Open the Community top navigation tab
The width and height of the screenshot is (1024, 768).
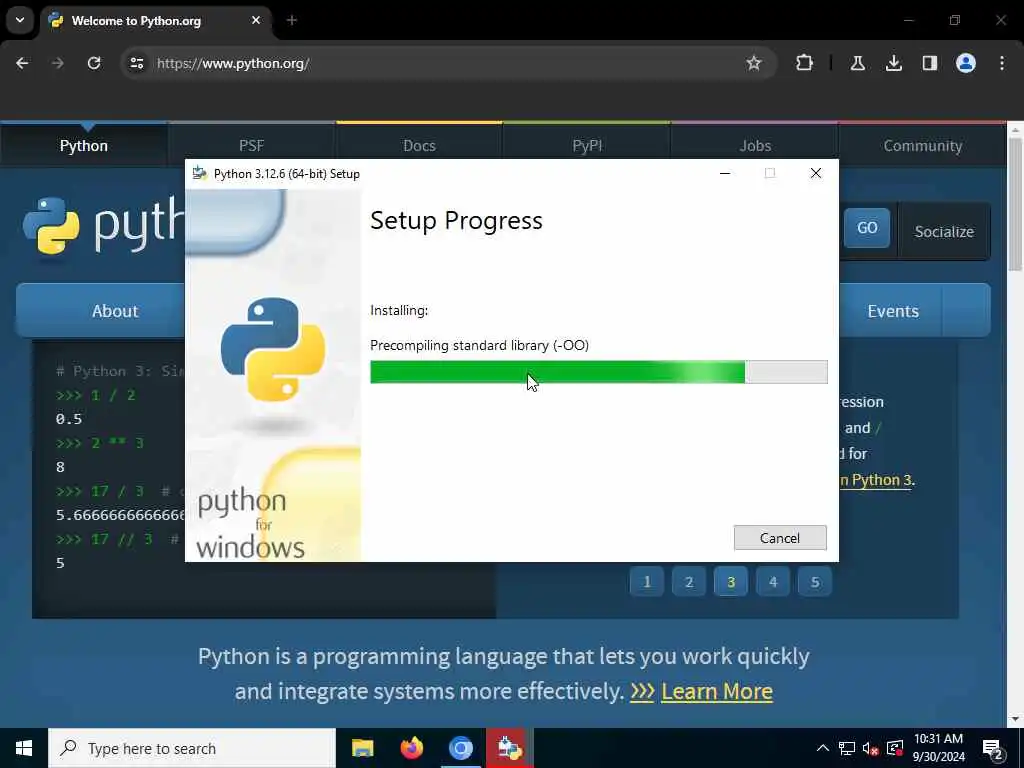922,146
